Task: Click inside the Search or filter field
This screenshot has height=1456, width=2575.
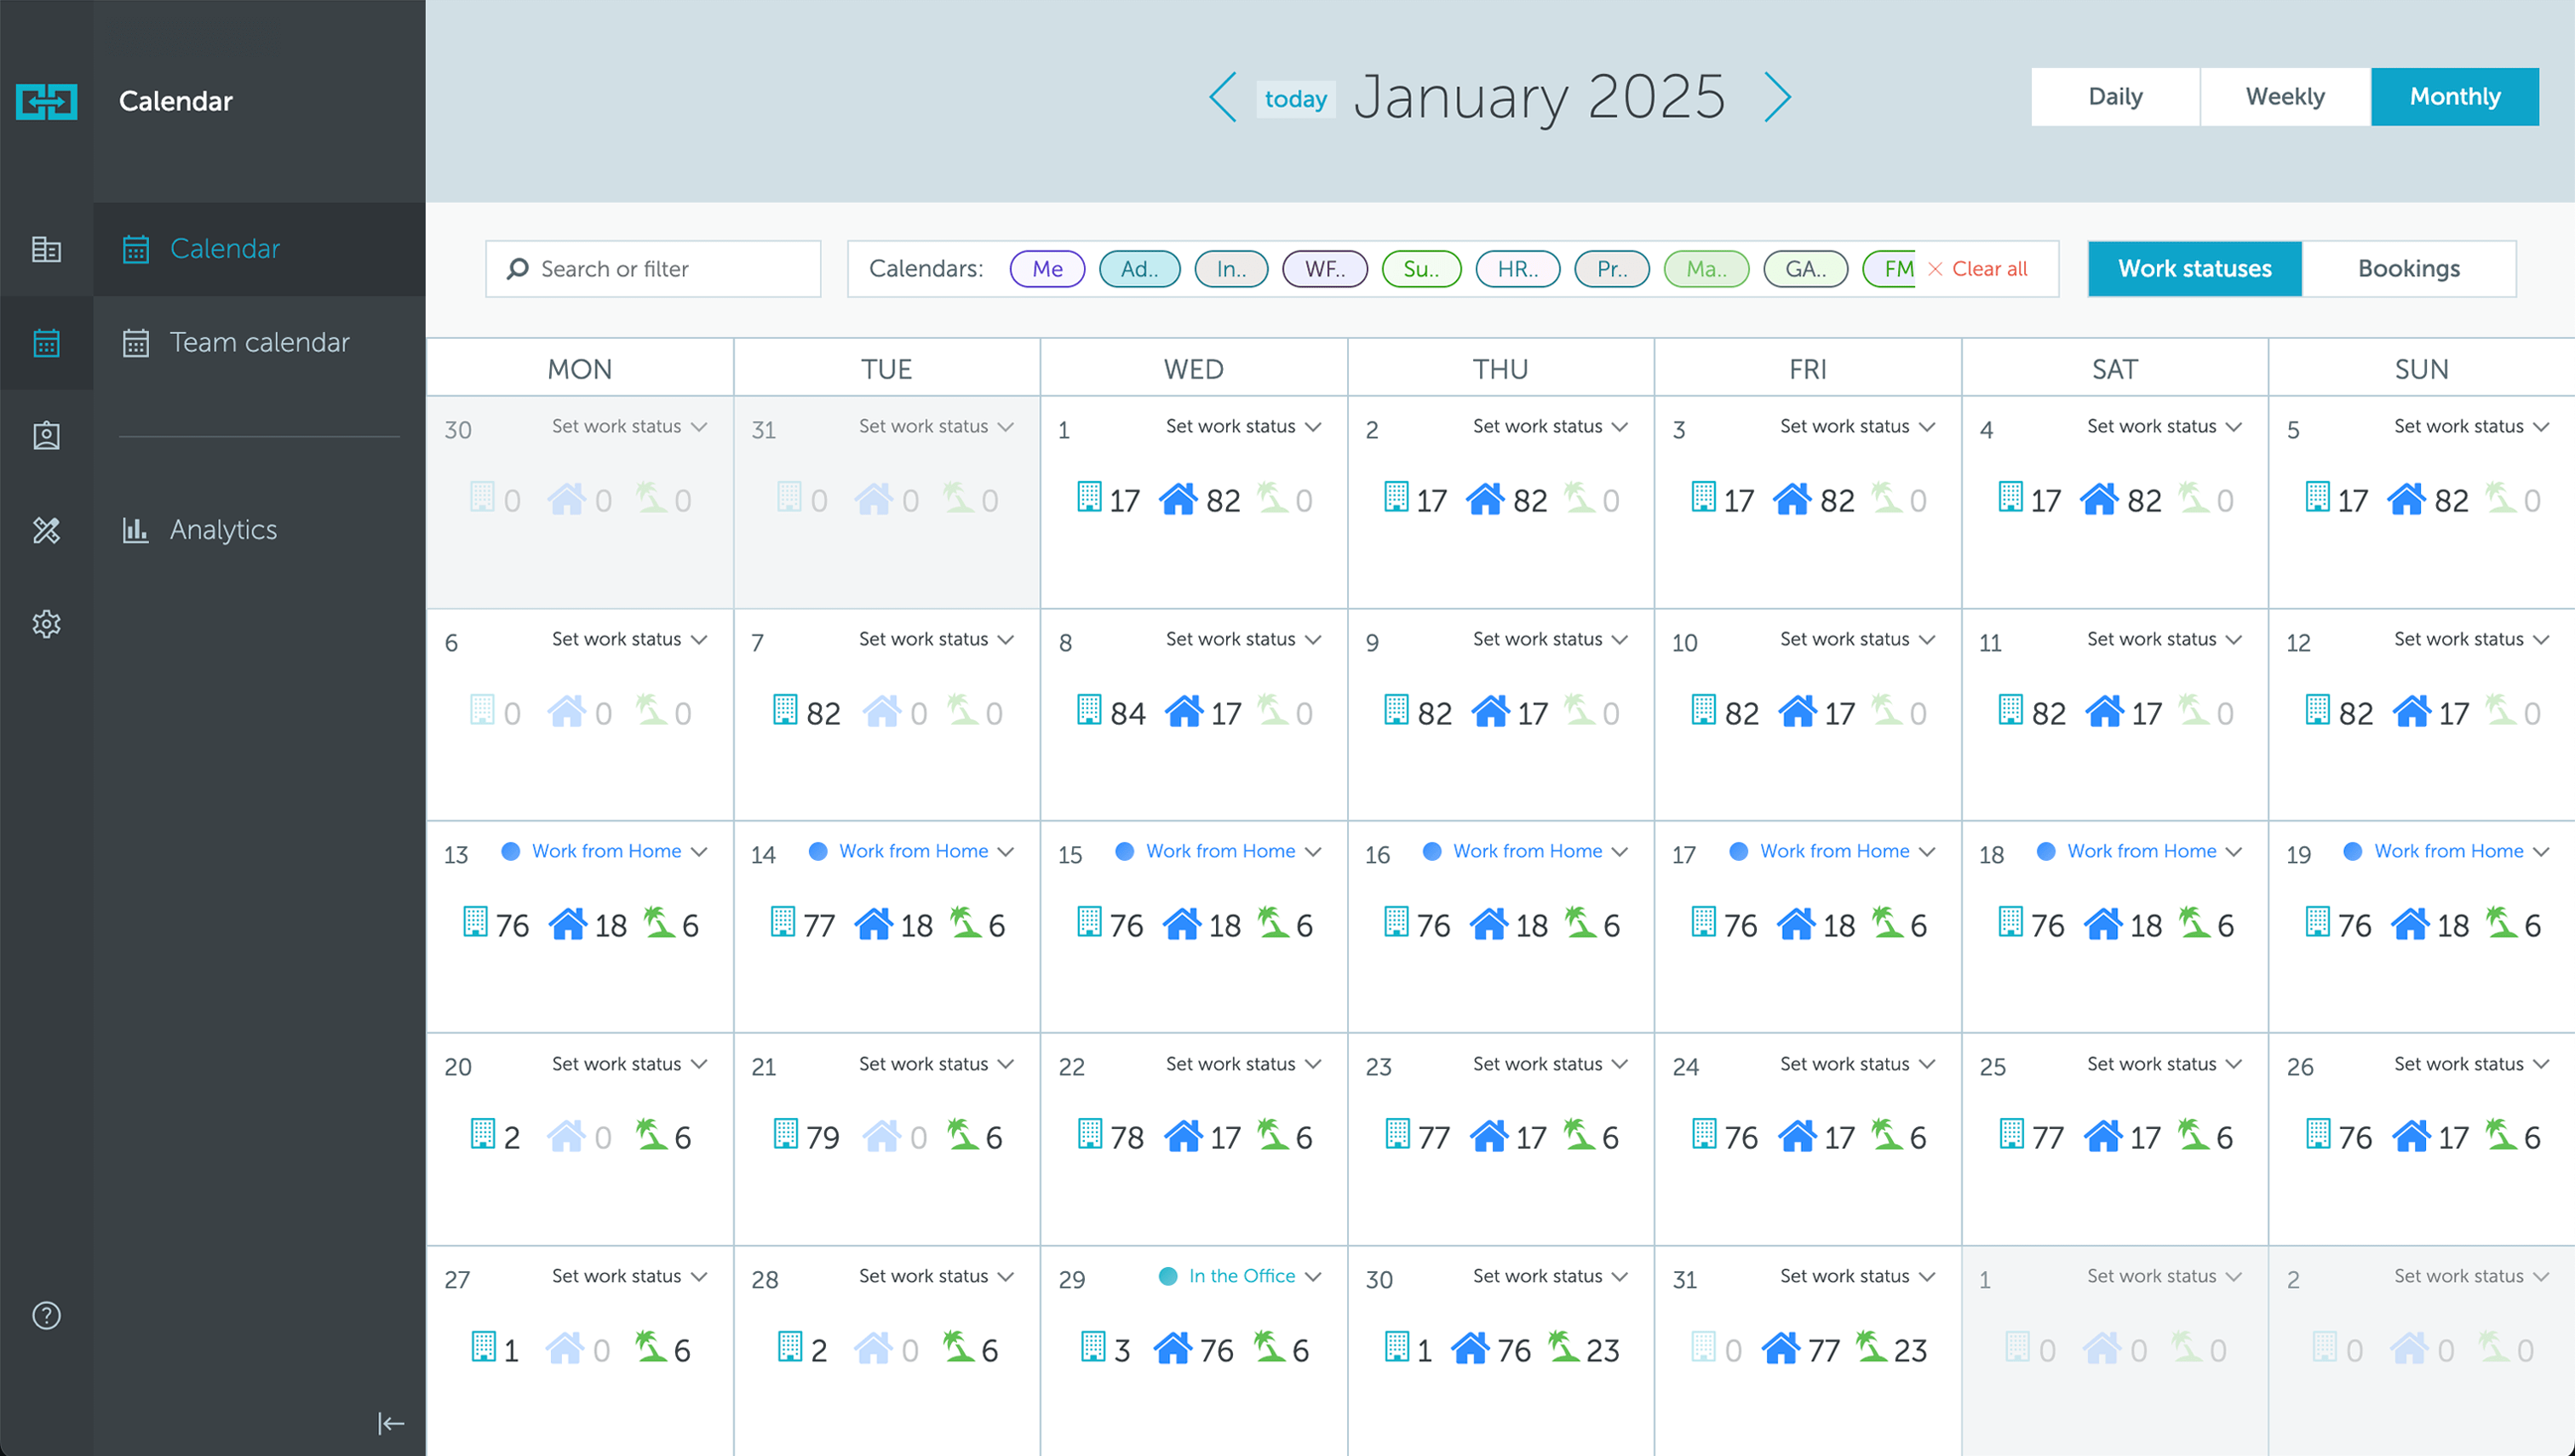Action: 652,268
